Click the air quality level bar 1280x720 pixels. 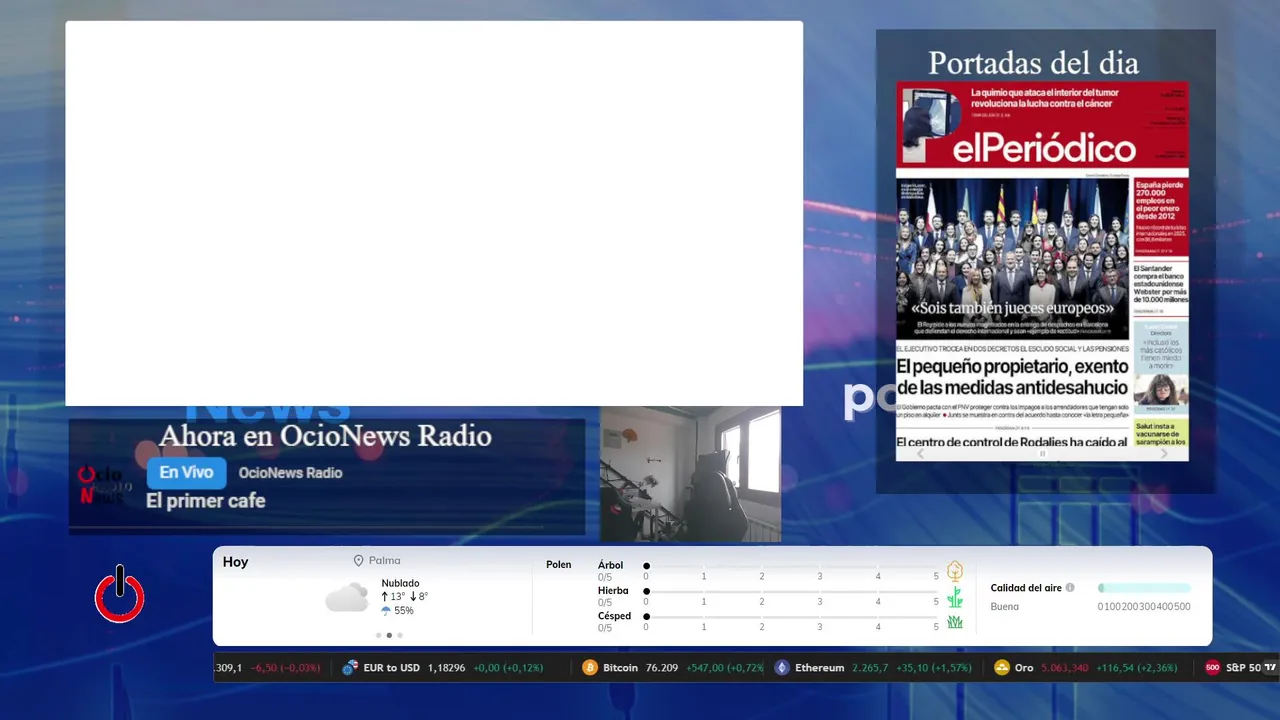[1144, 588]
